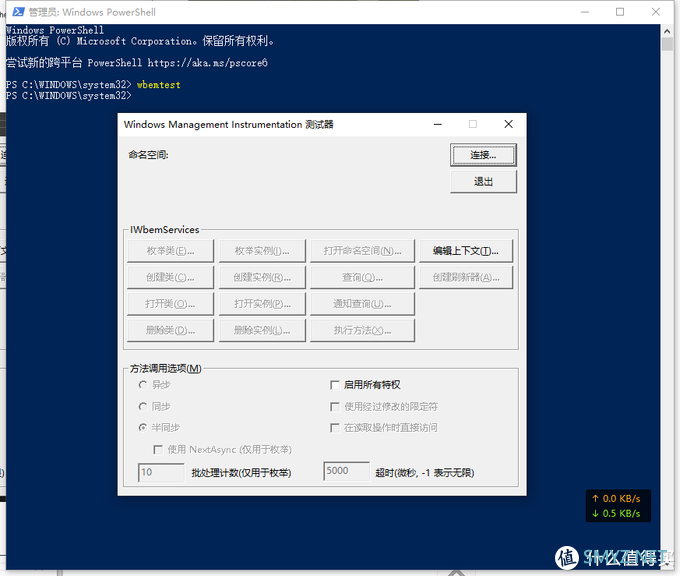Click the network speed overlay widget
The image size is (680, 576).
(x=618, y=506)
